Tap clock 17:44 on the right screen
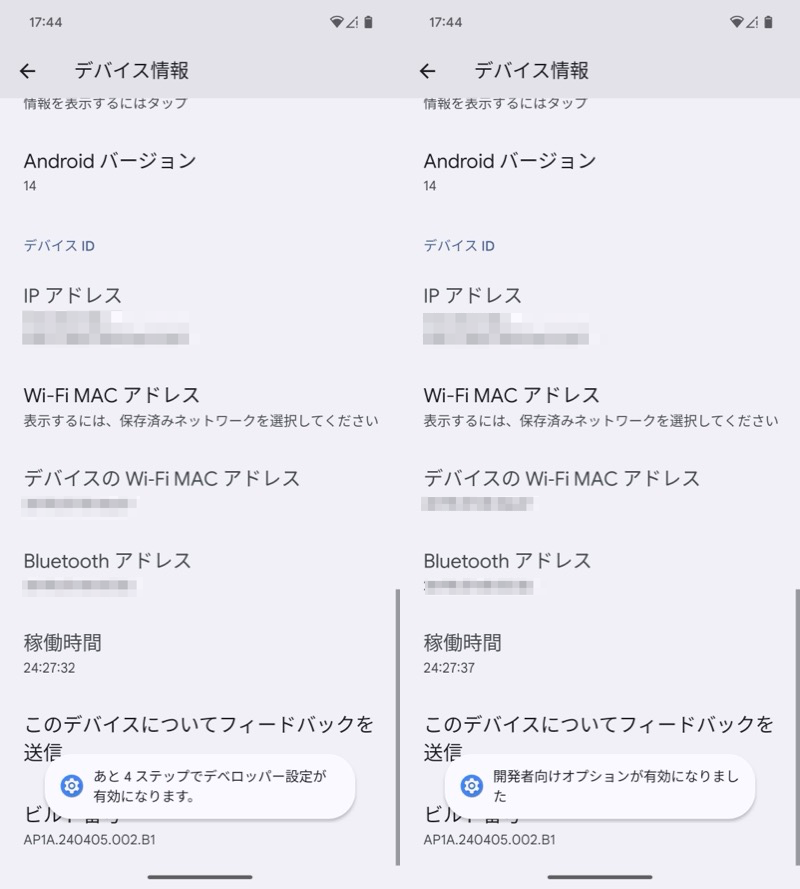This screenshot has width=800, height=889. coord(445,22)
